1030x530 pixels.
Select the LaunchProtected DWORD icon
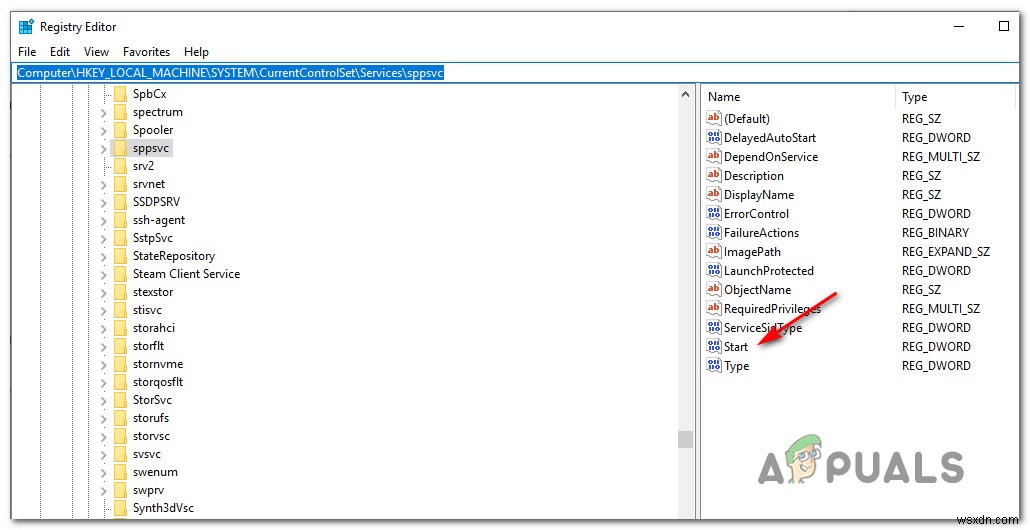click(713, 271)
